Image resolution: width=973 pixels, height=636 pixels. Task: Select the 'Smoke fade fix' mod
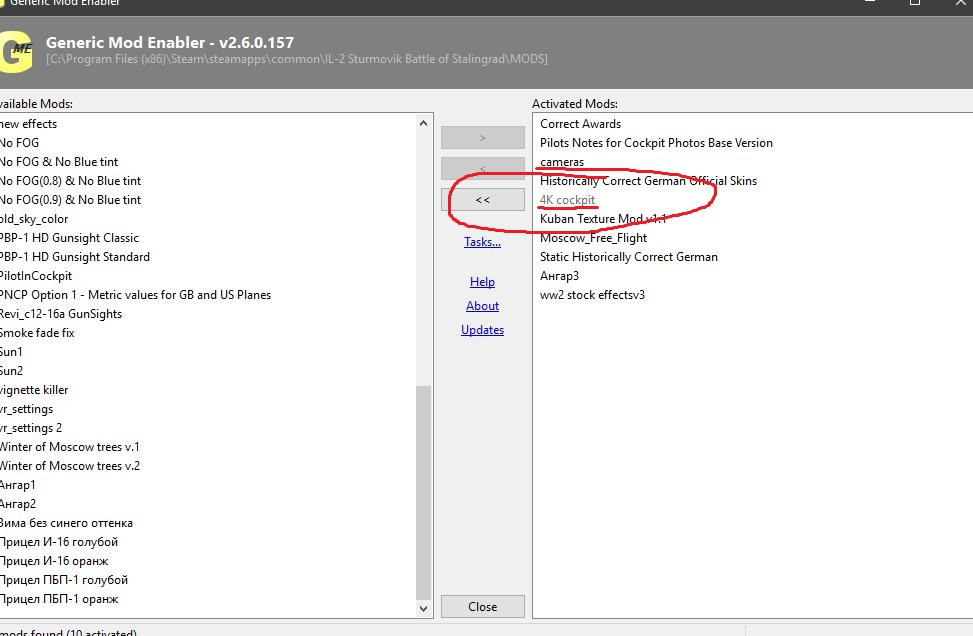37,333
